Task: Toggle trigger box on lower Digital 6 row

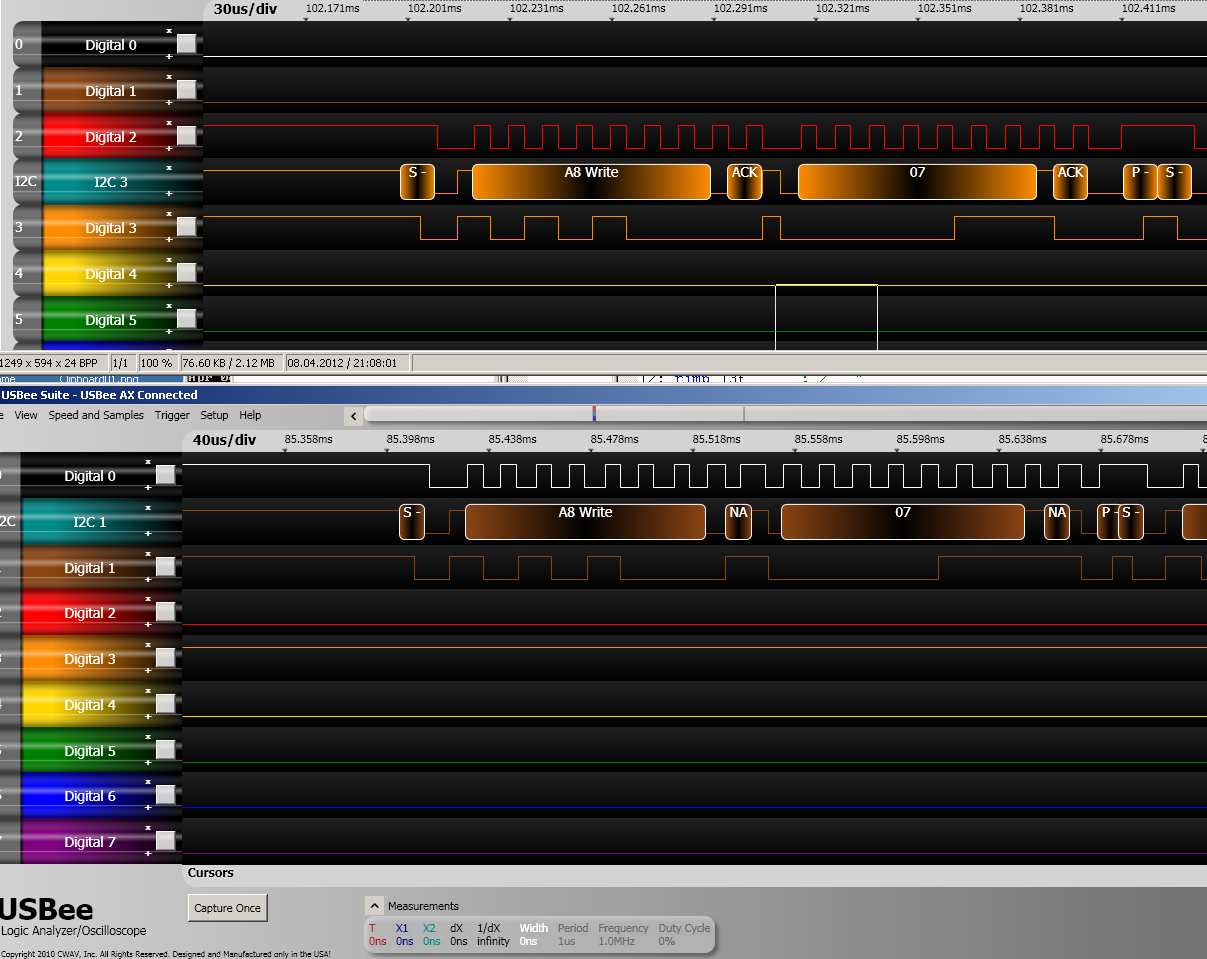Action: 165,795
